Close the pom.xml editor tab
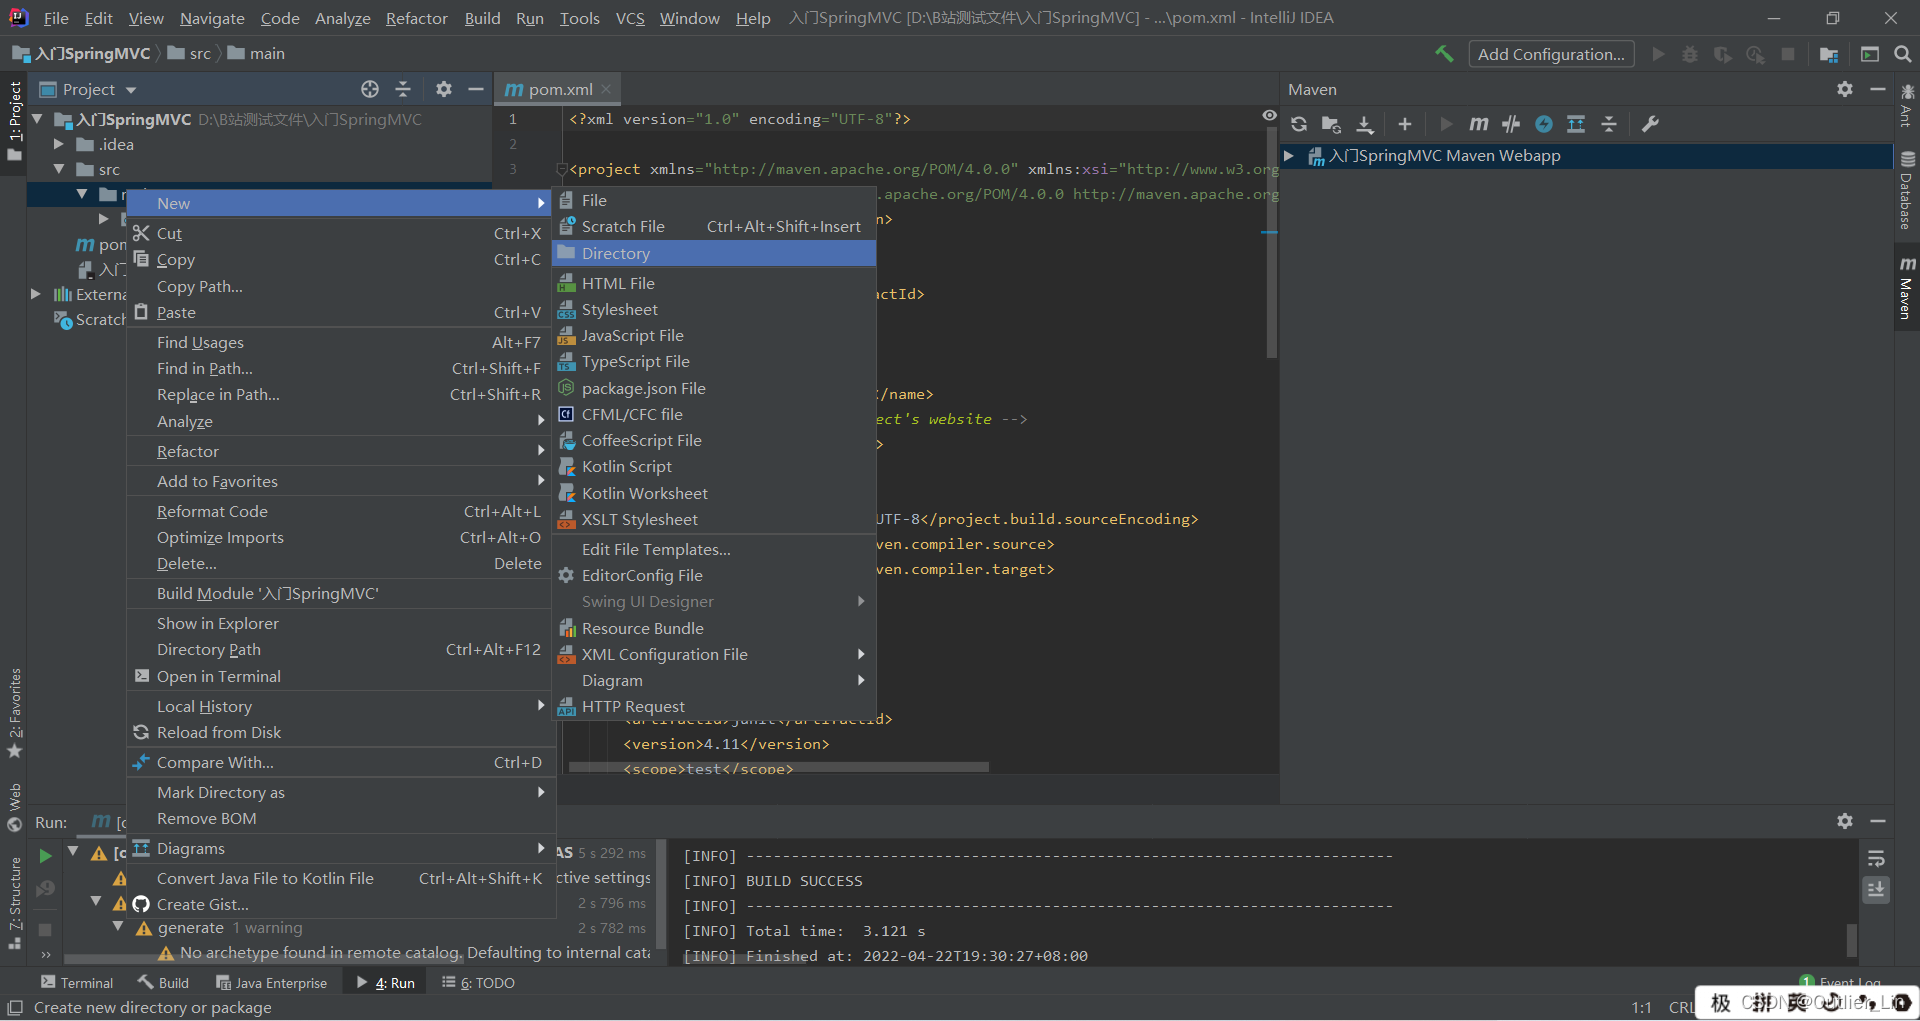This screenshot has height=1021, width=1920. pos(606,89)
